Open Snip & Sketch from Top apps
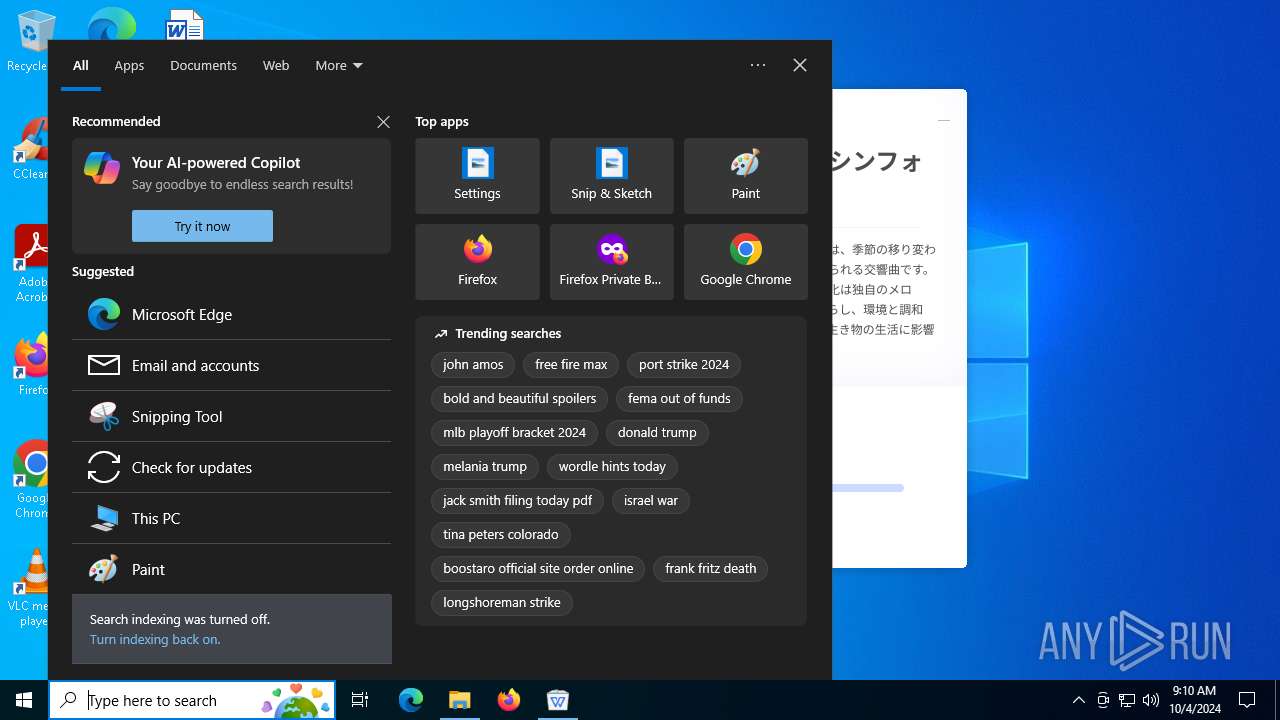This screenshot has width=1280, height=720. (611, 176)
